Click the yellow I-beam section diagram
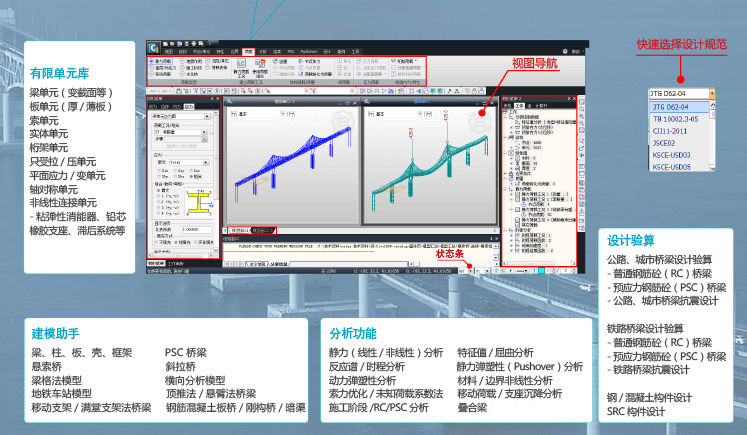Screen dimensions: 747x435 tap(200, 202)
